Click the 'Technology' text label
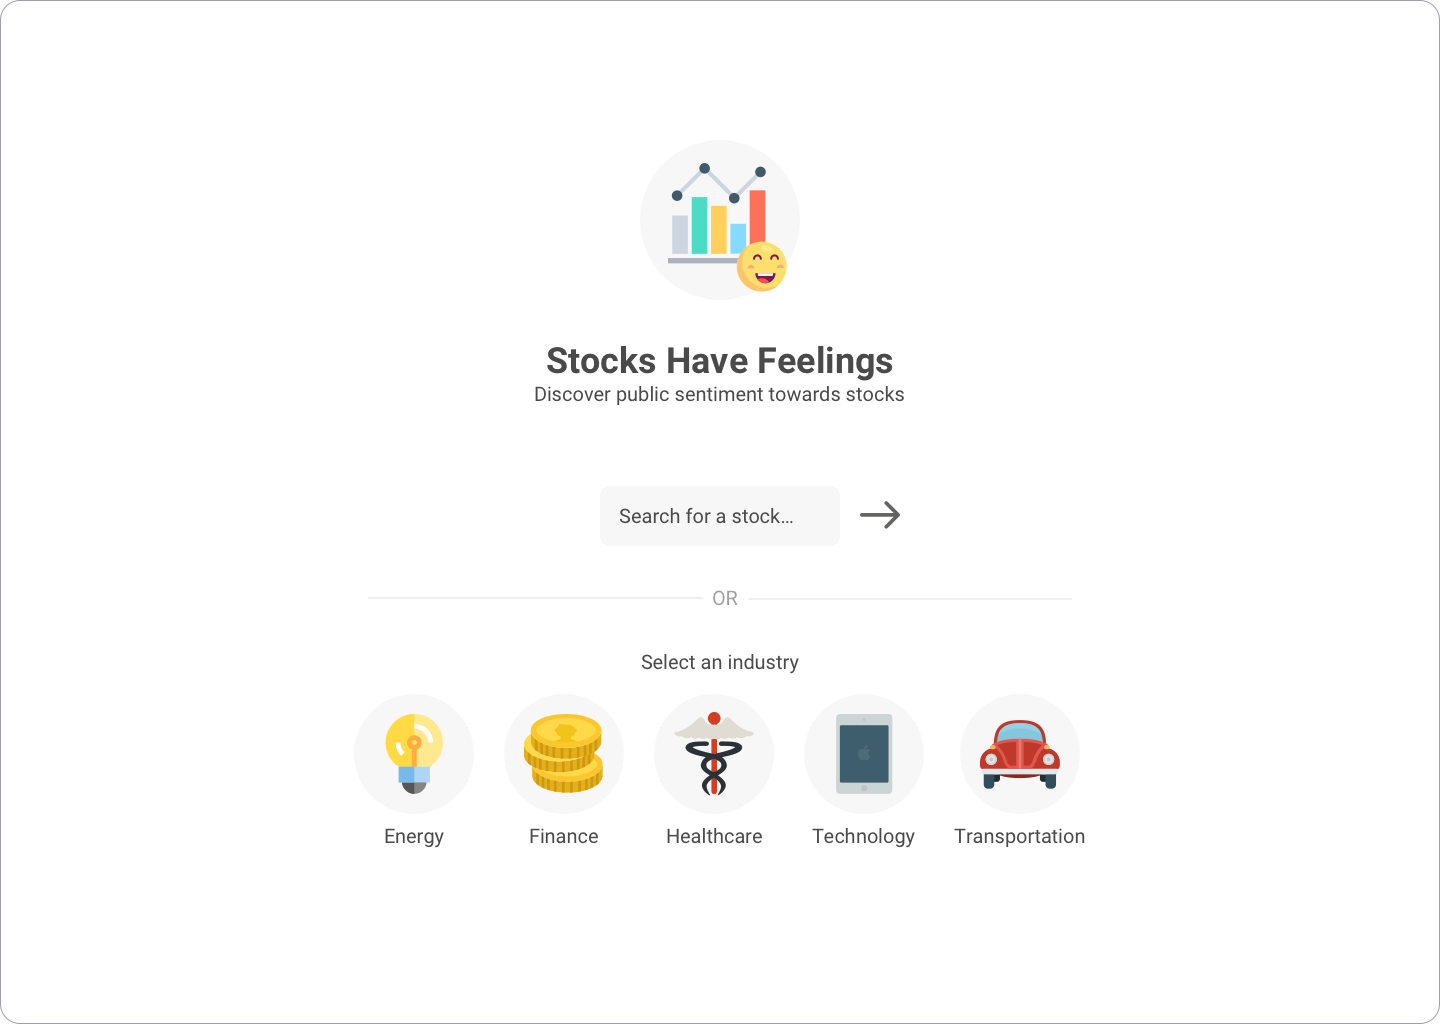This screenshot has height=1024, width=1440. click(x=864, y=837)
